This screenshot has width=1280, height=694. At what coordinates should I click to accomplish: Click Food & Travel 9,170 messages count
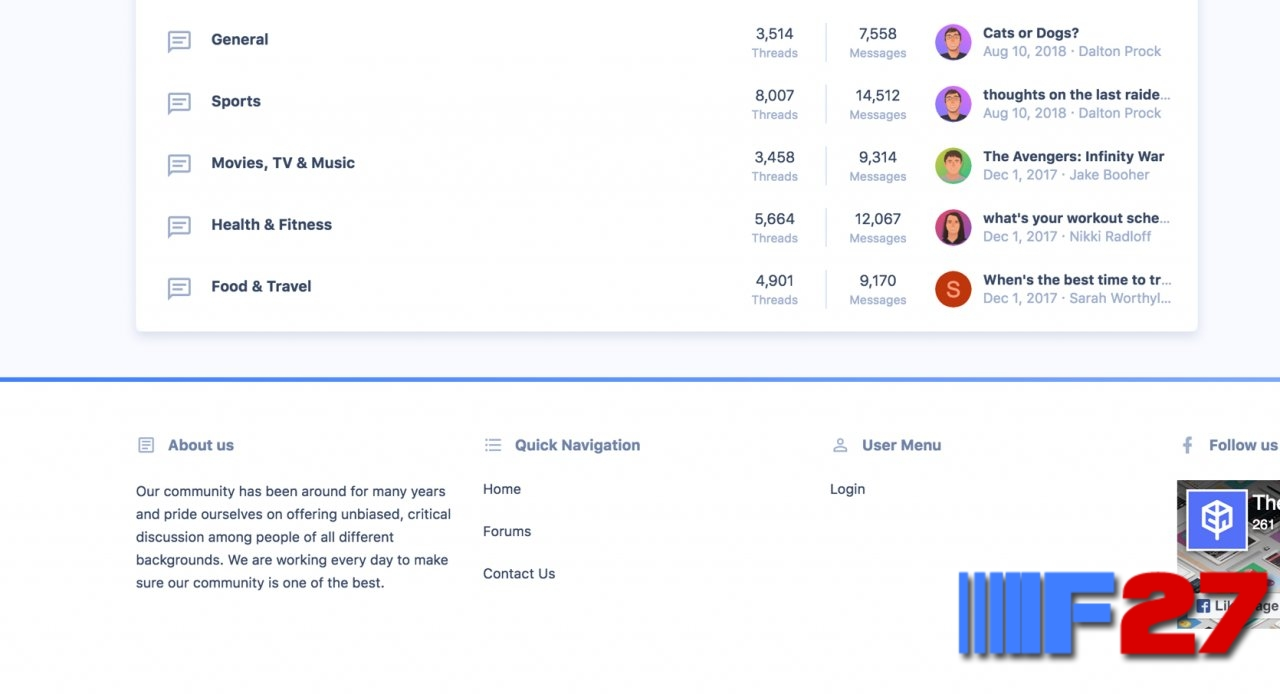(x=878, y=281)
